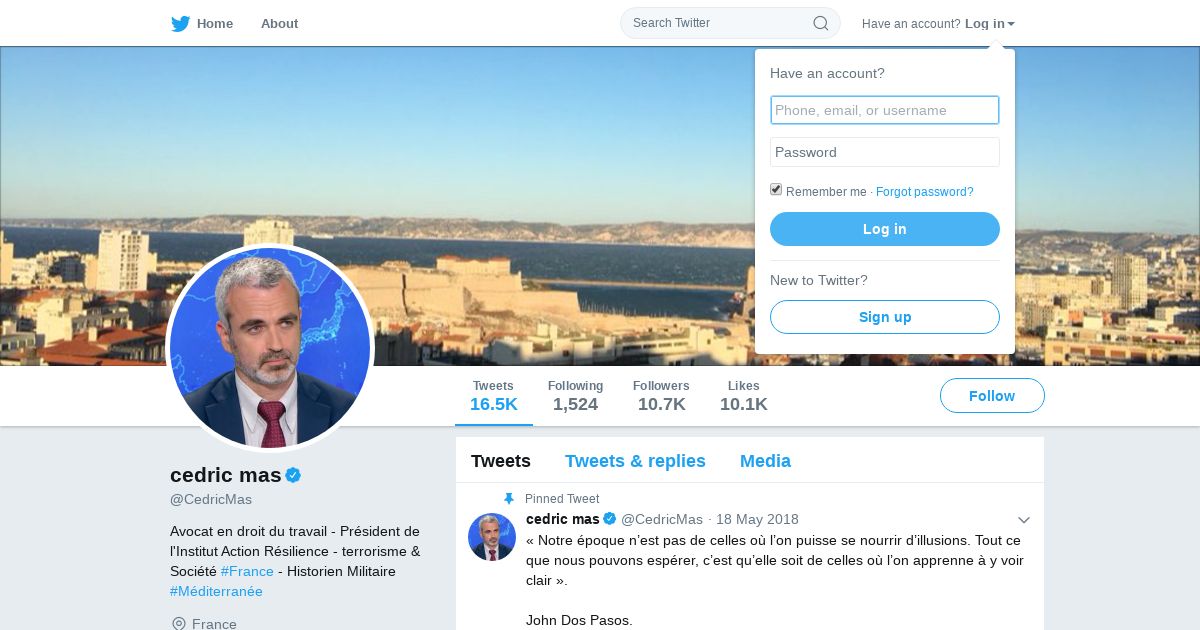Click the location pin icon near France

point(179,624)
